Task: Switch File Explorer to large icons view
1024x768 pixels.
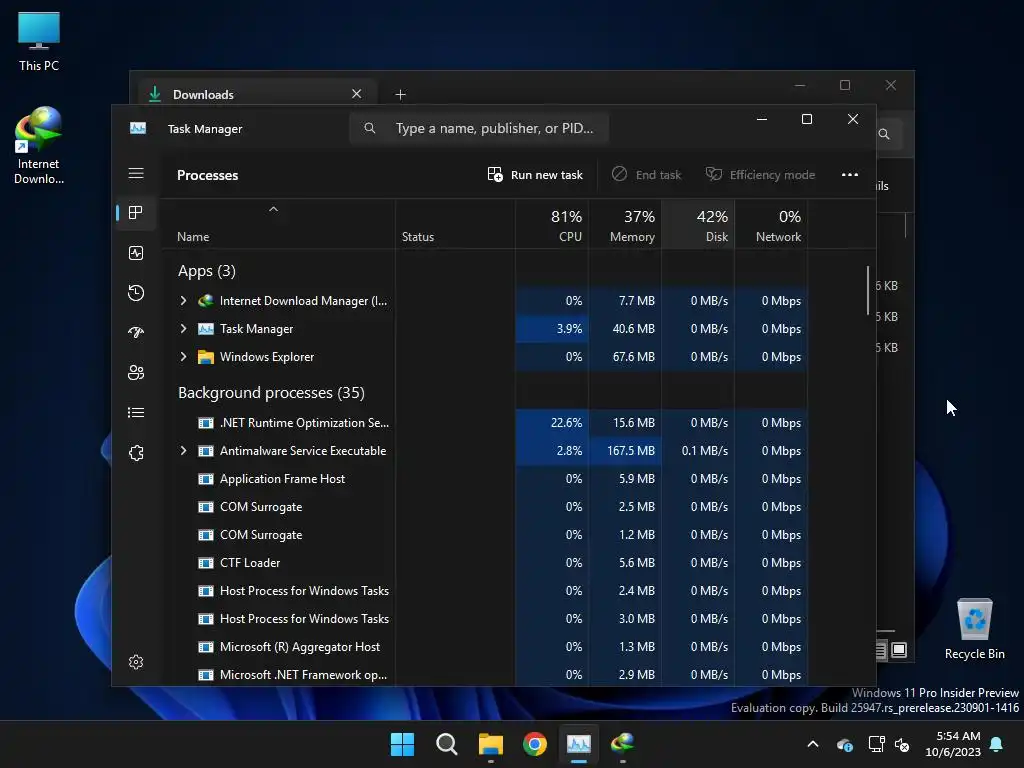Action: (899, 650)
